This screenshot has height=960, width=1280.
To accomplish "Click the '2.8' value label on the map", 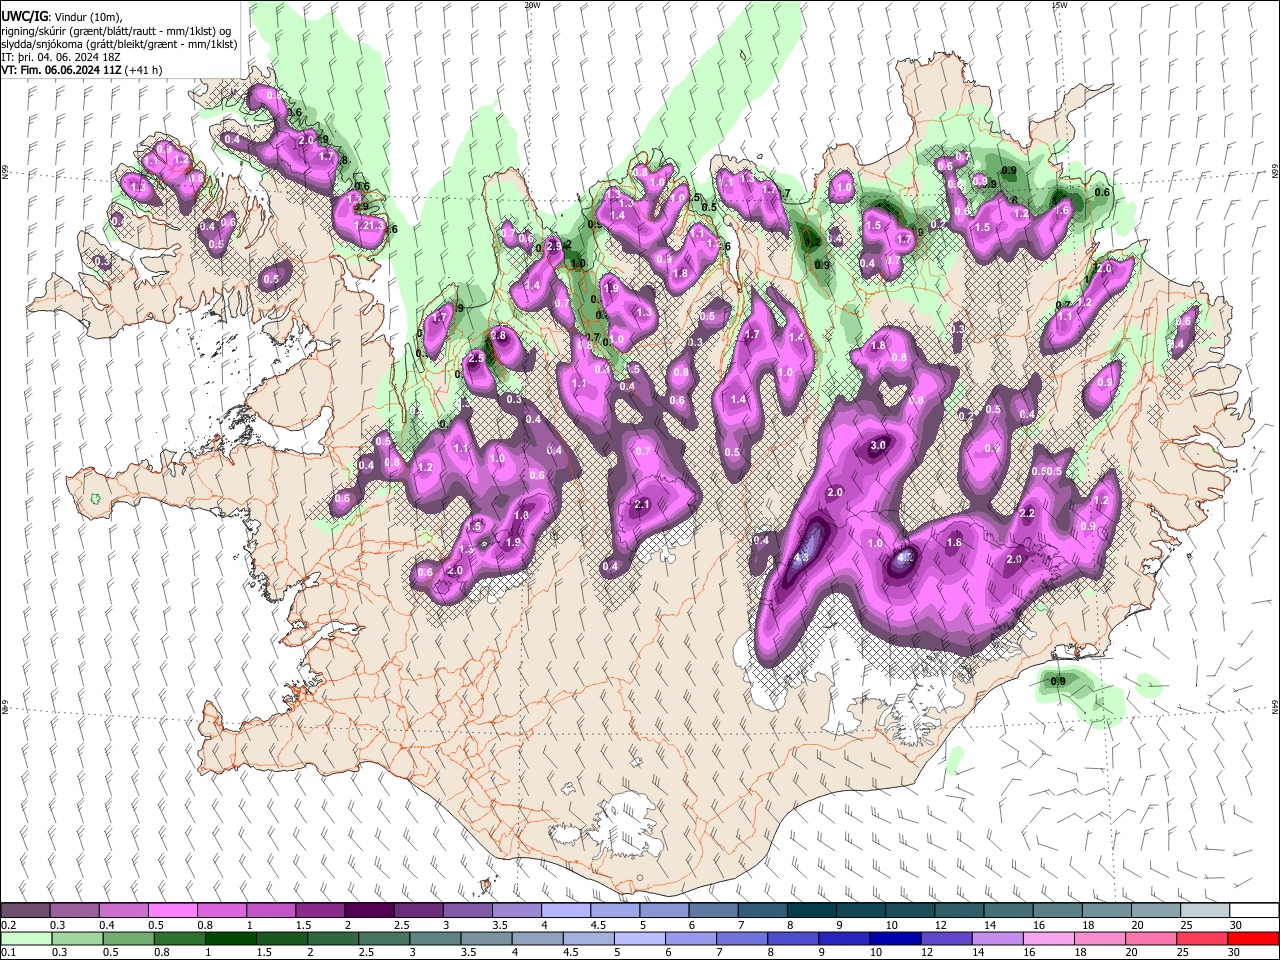I will pyautogui.click(x=498, y=336).
